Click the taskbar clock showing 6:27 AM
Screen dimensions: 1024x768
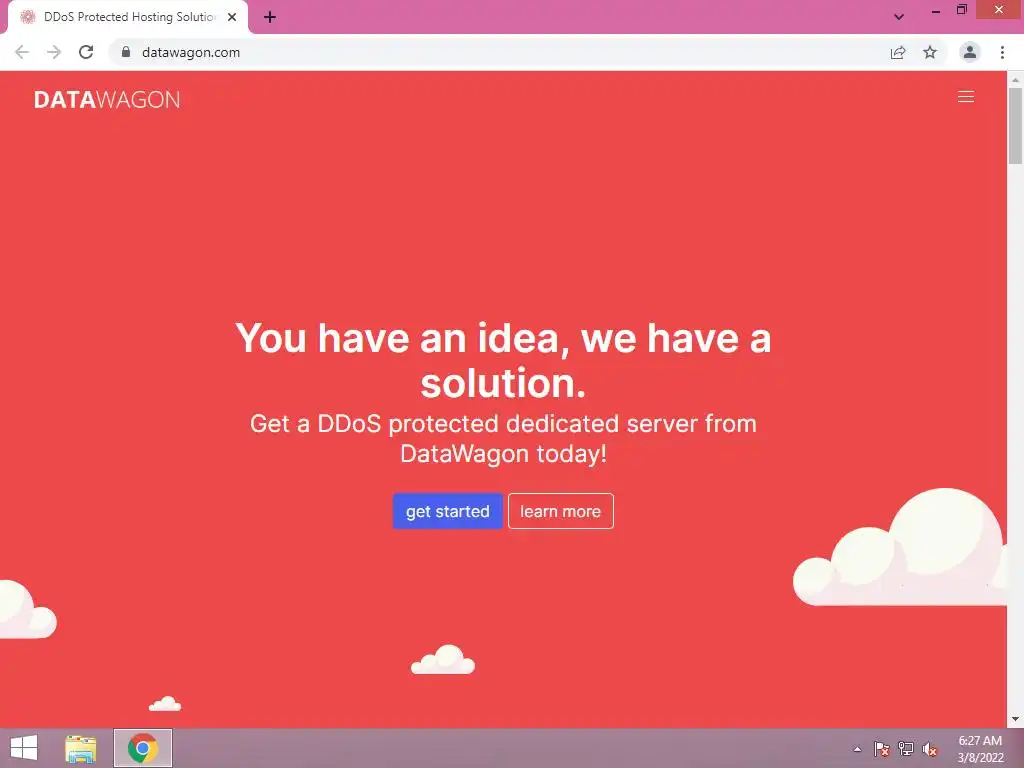click(980, 749)
